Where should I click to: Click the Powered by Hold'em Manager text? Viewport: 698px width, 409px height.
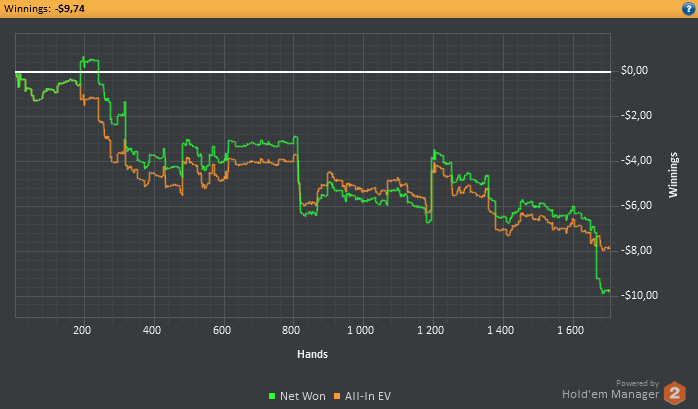click(611, 390)
